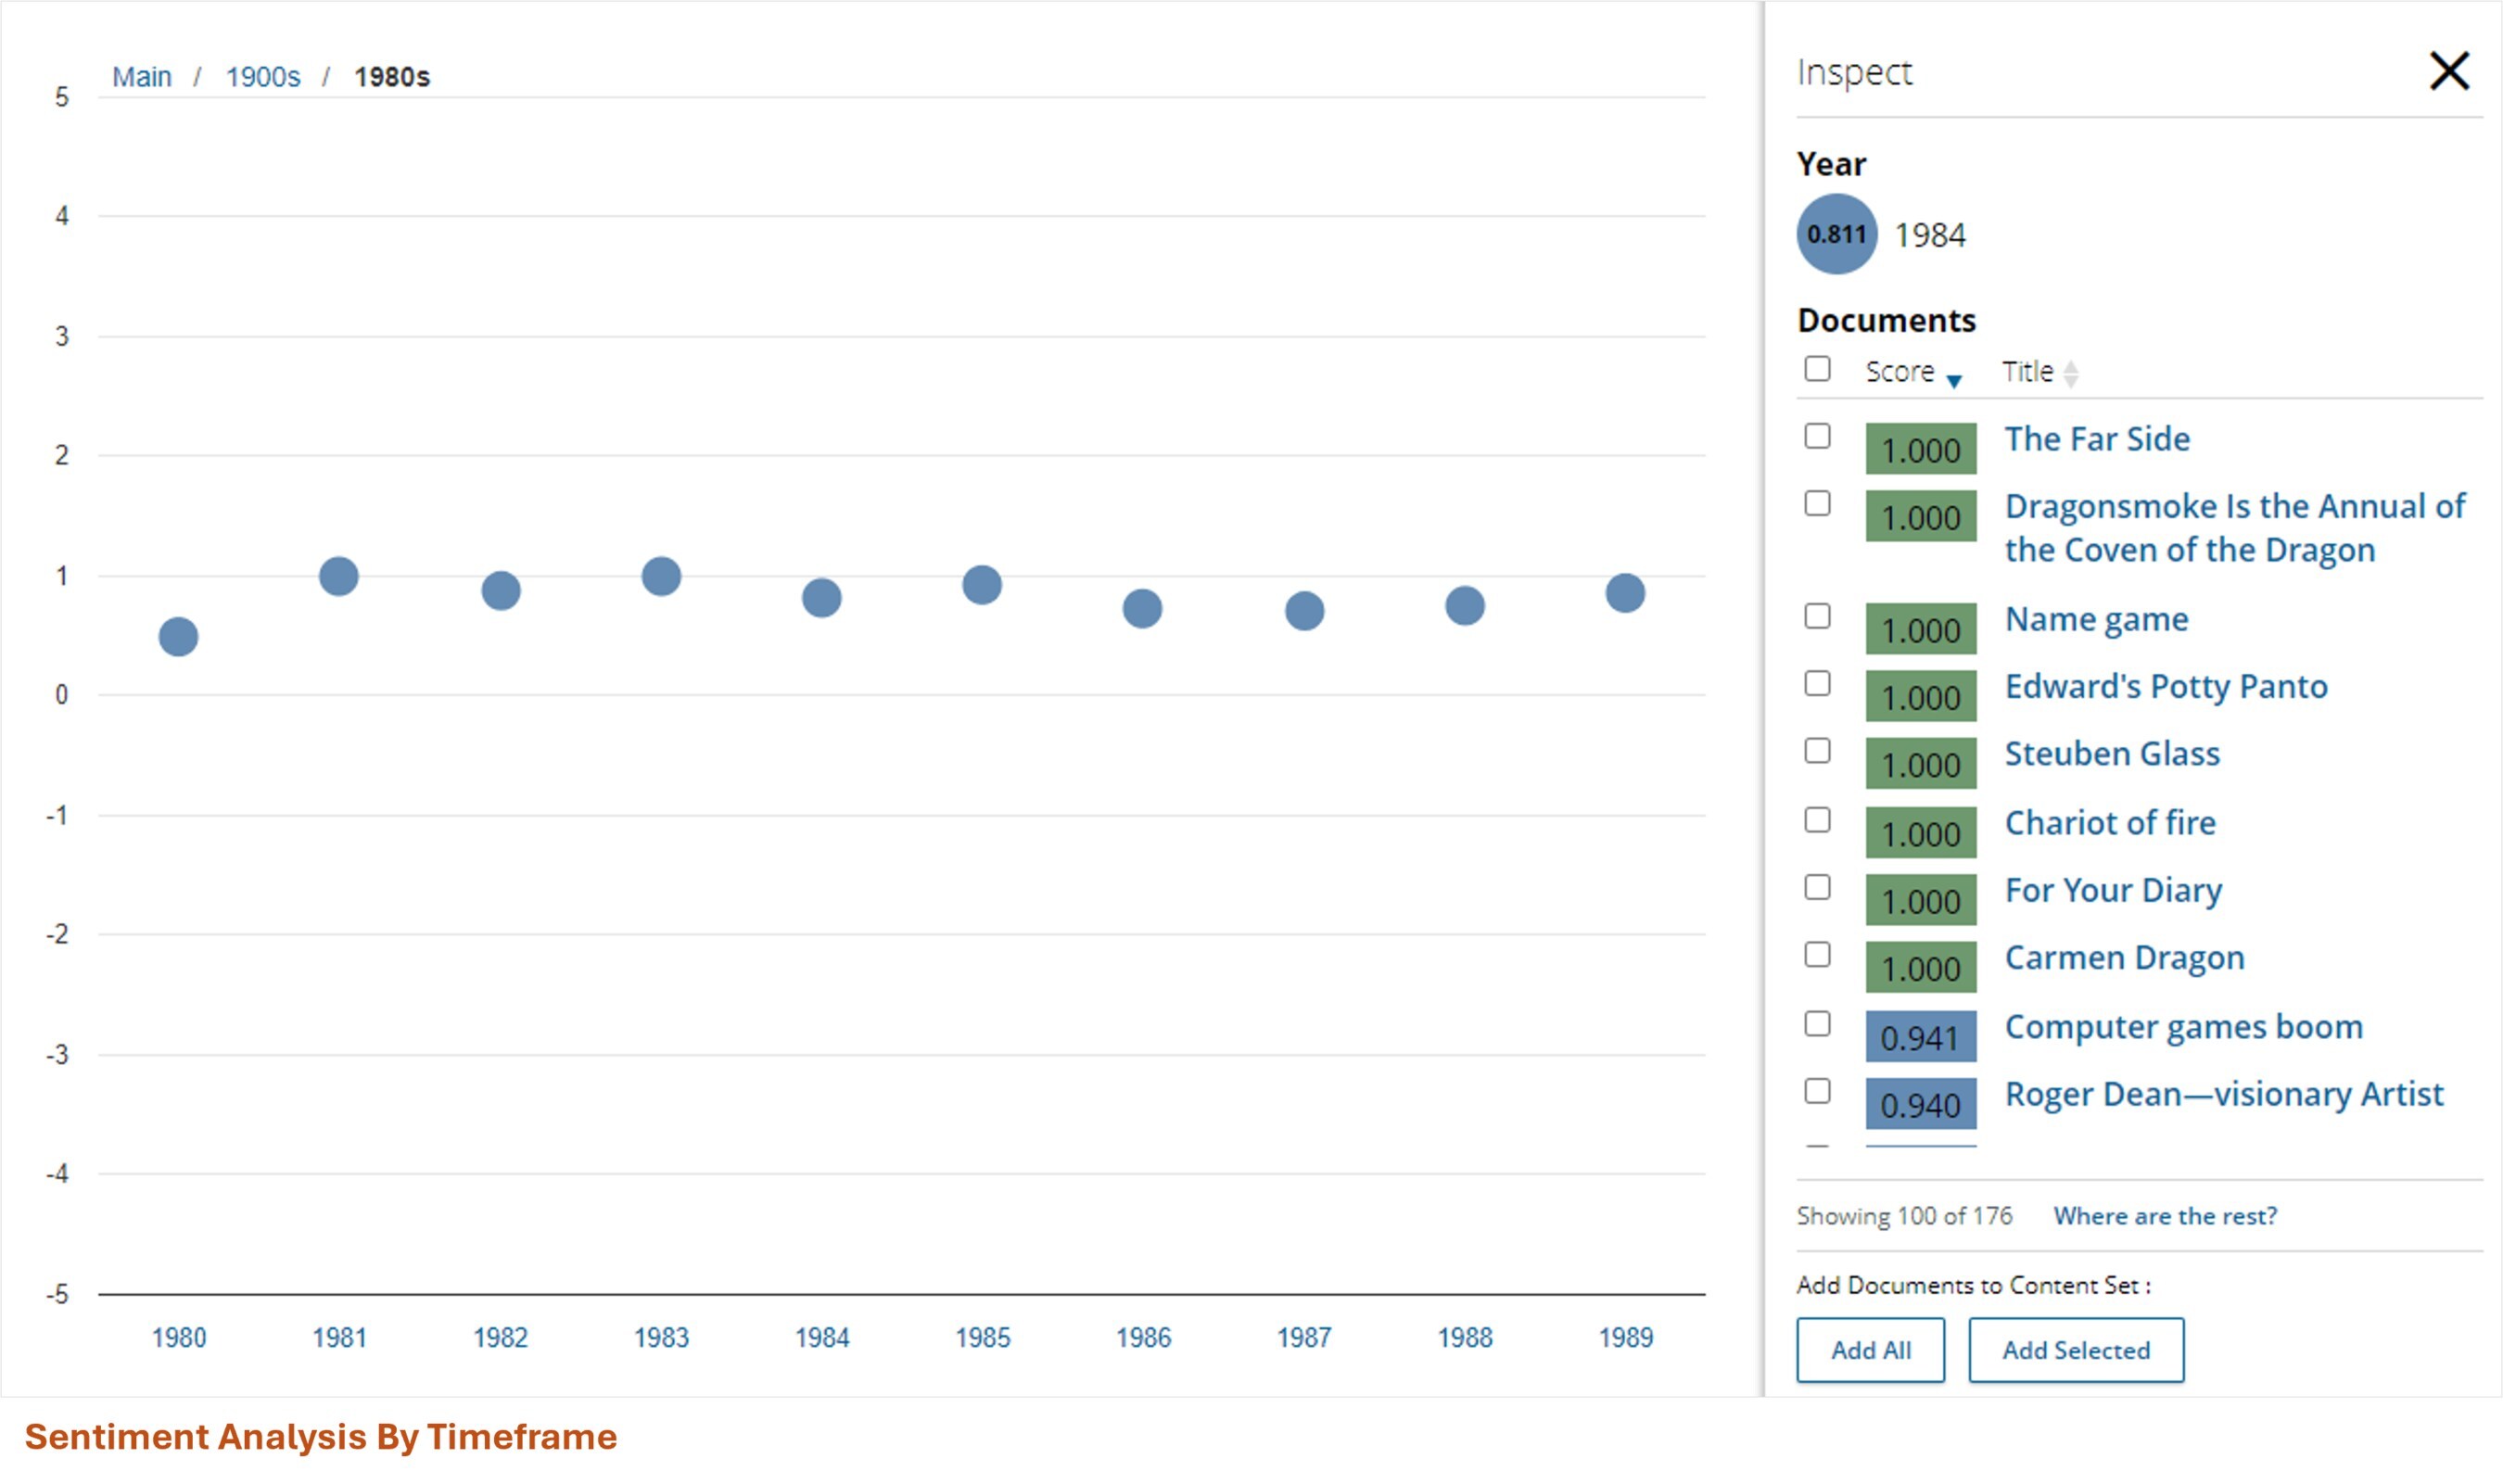Open 'Where are the rest?' link
This screenshot has width=2503, height=1484.
[x=2164, y=1216]
